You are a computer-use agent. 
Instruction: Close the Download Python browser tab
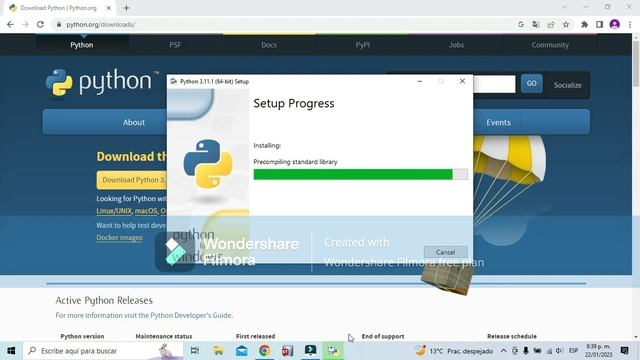pyautogui.click(x=109, y=8)
